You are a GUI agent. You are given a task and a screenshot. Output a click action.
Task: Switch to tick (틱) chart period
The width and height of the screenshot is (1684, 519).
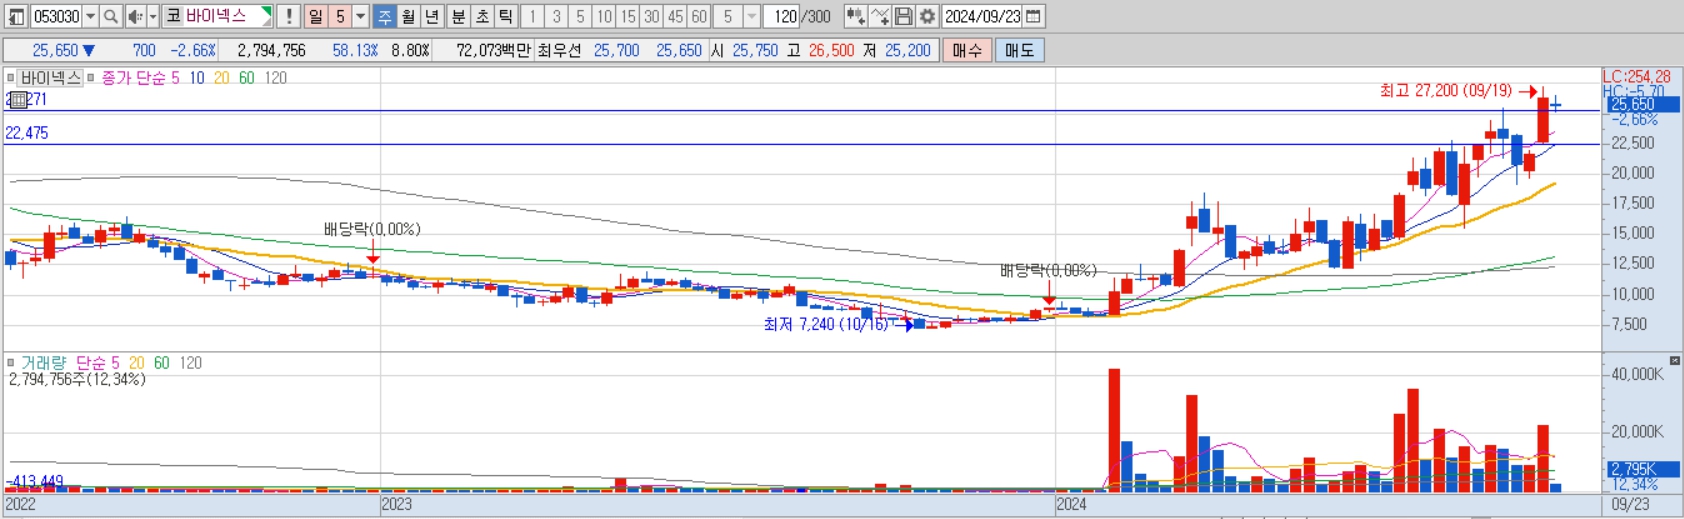pyautogui.click(x=505, y=16)
